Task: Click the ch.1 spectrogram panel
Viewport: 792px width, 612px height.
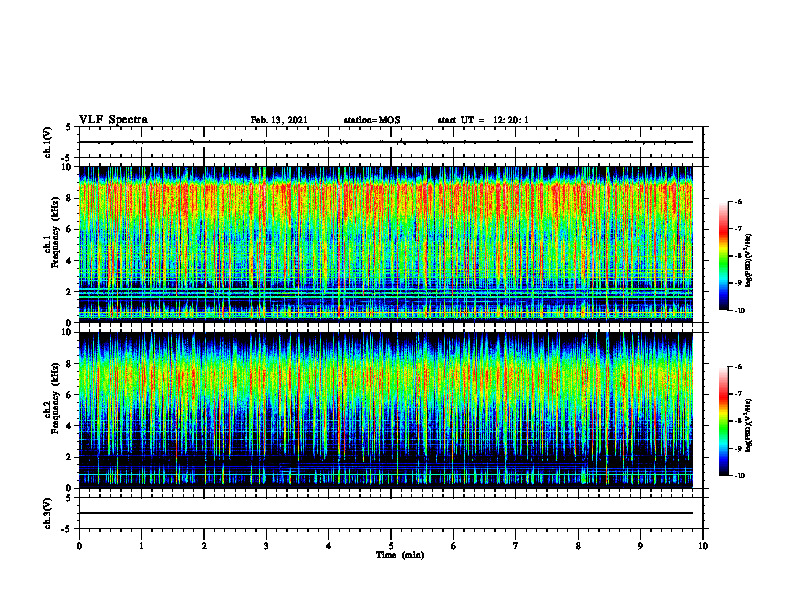Action: pos(385,244)
